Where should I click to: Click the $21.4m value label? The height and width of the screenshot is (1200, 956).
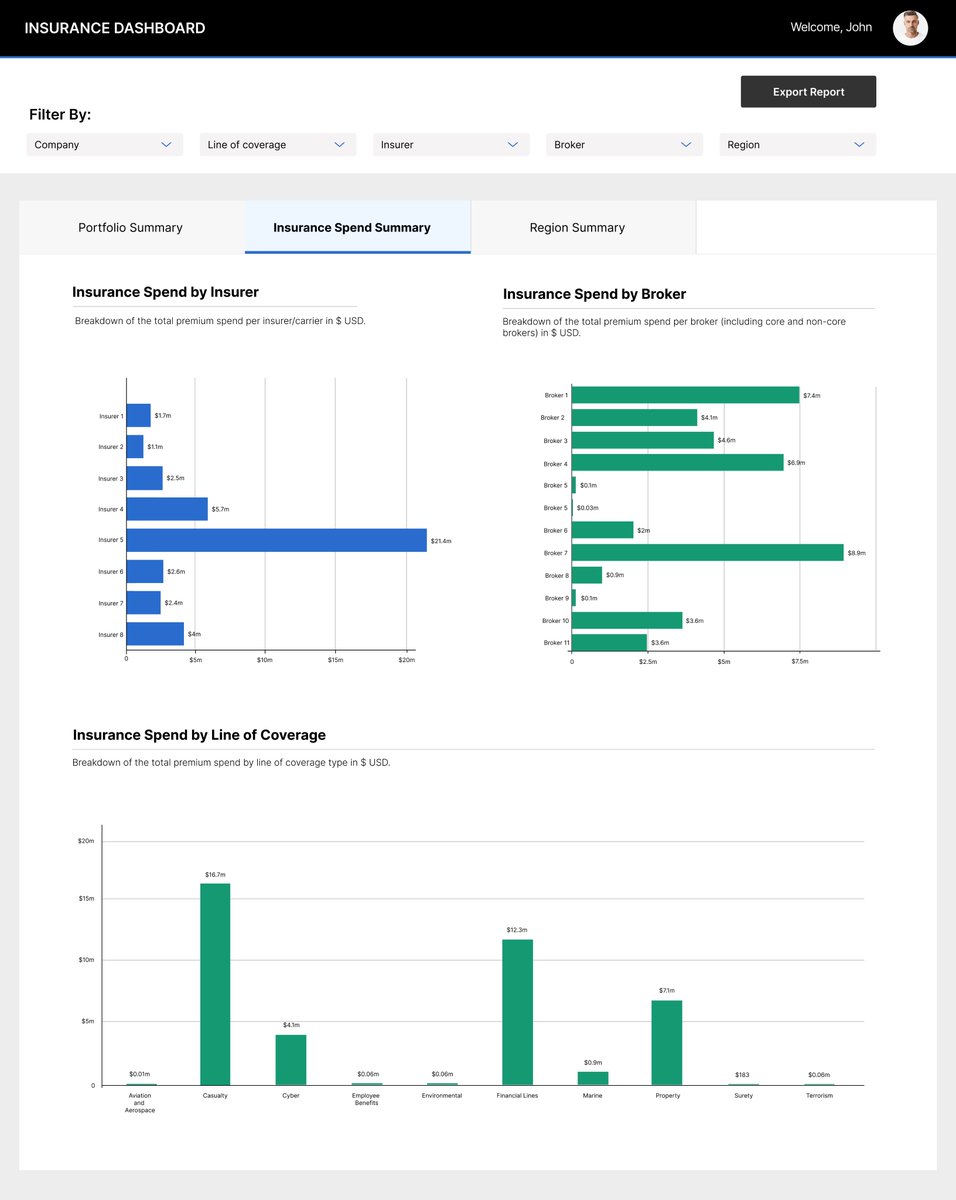click(x=441, y=541)
